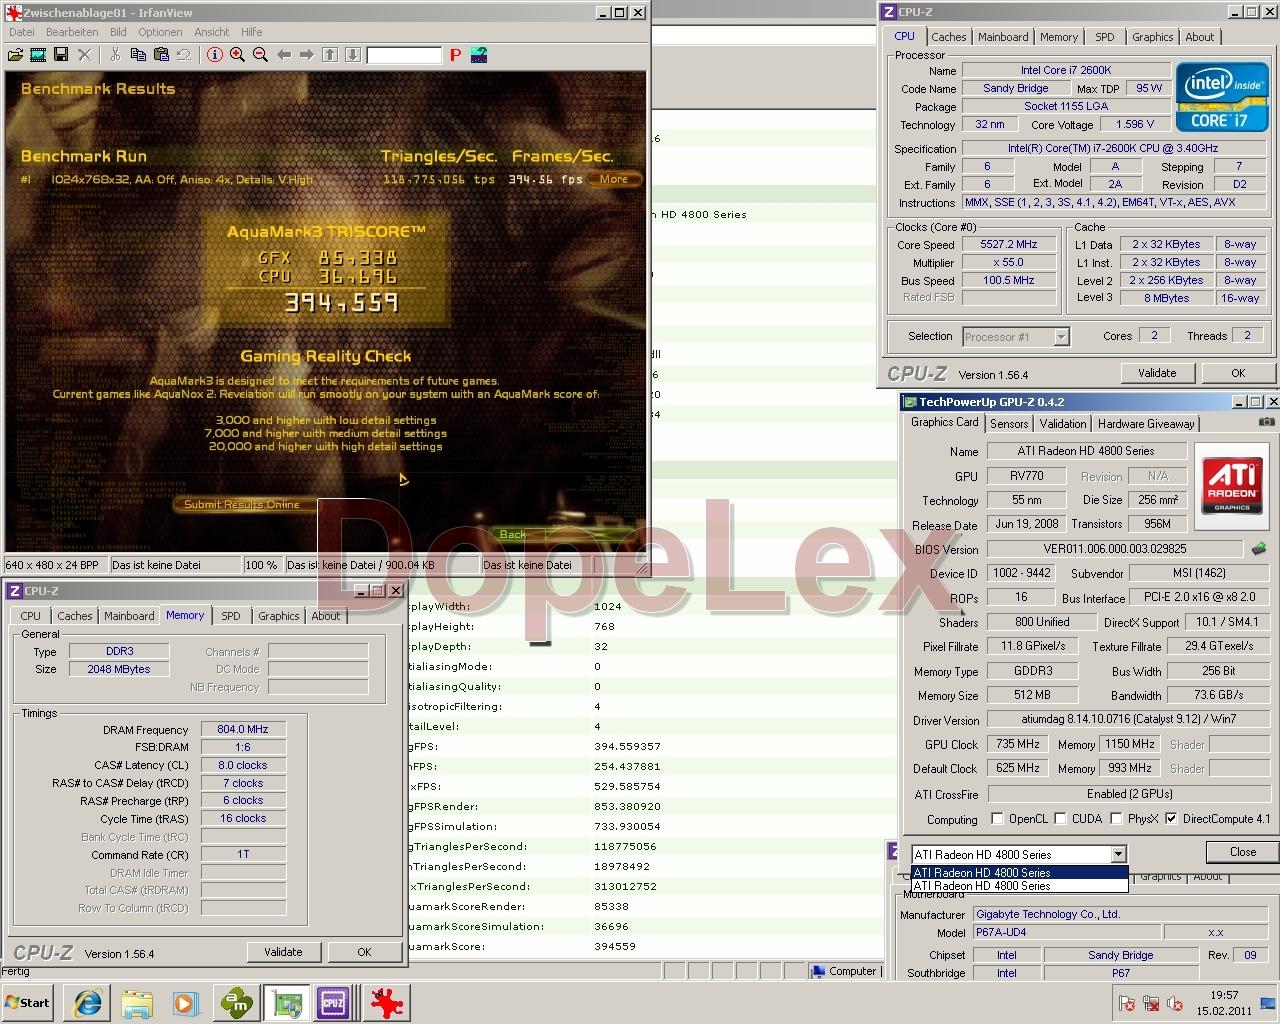Zoom in with magnifier plus icon
Viewport: 1280px width, 1024px height.
tap(237, 54)
